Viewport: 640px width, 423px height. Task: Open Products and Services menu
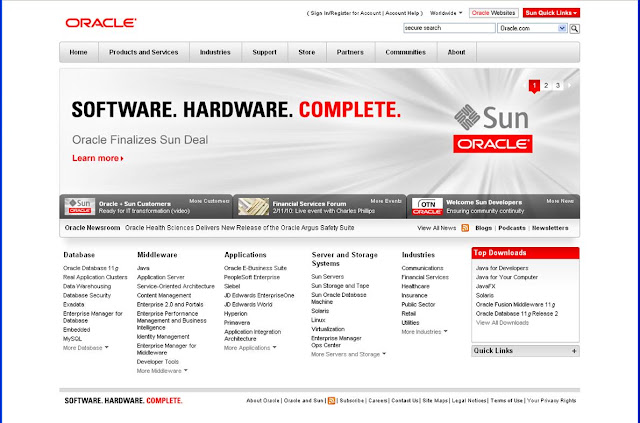[144, 52]
